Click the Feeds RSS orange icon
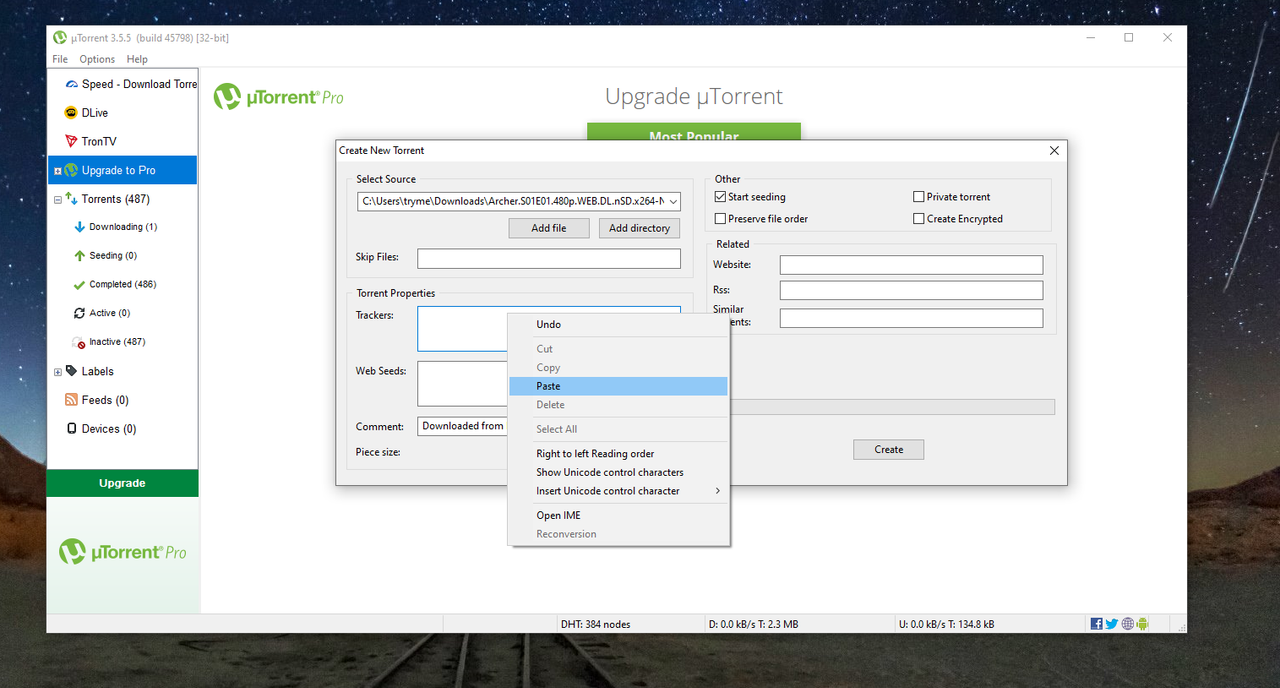 click(x=71, y=400)
